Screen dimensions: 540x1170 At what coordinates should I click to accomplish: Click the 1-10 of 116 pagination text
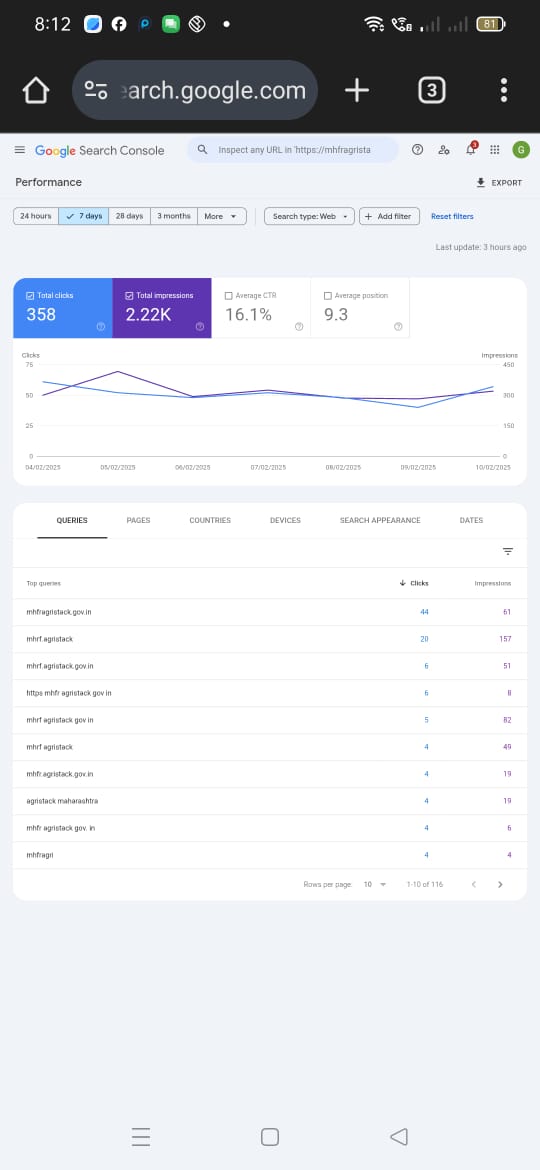(x=424, y=884)
